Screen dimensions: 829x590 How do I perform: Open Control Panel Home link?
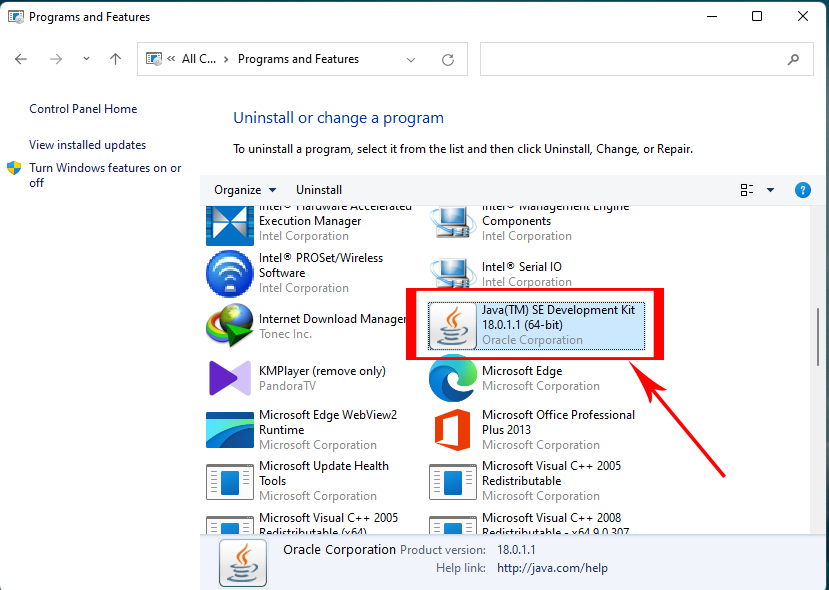83,109
